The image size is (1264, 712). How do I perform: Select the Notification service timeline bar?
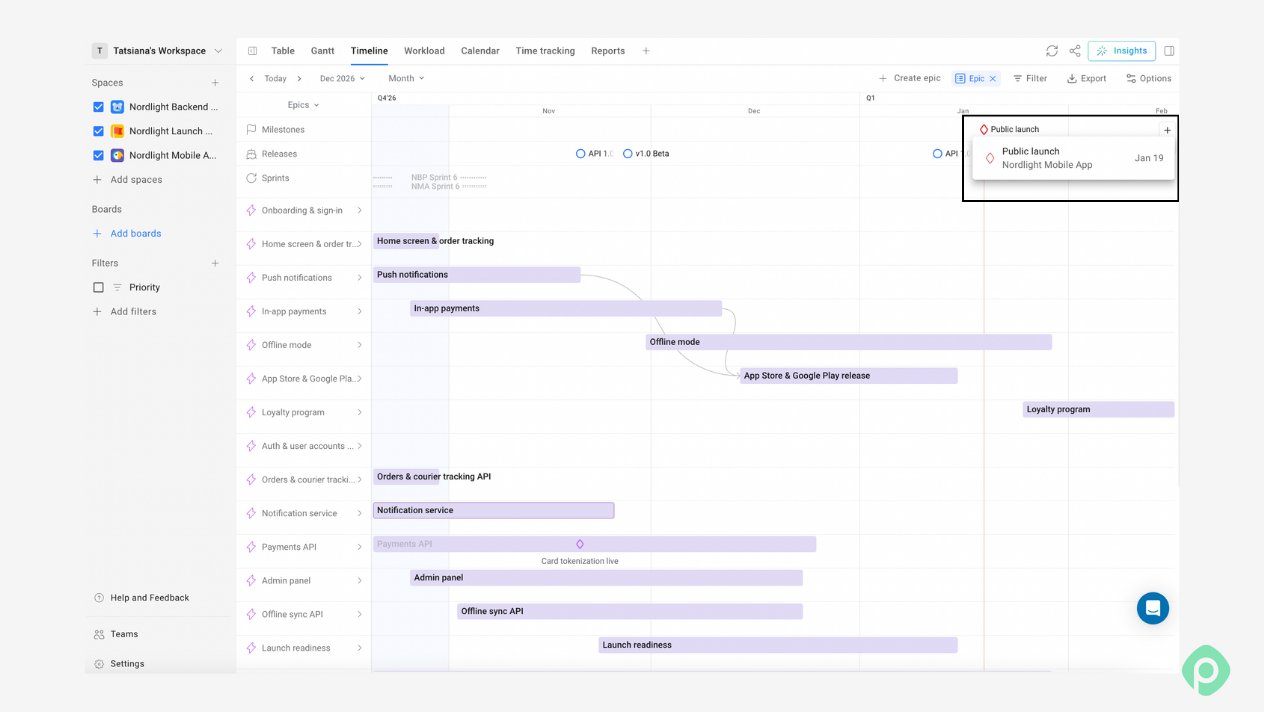pos(494,510)
